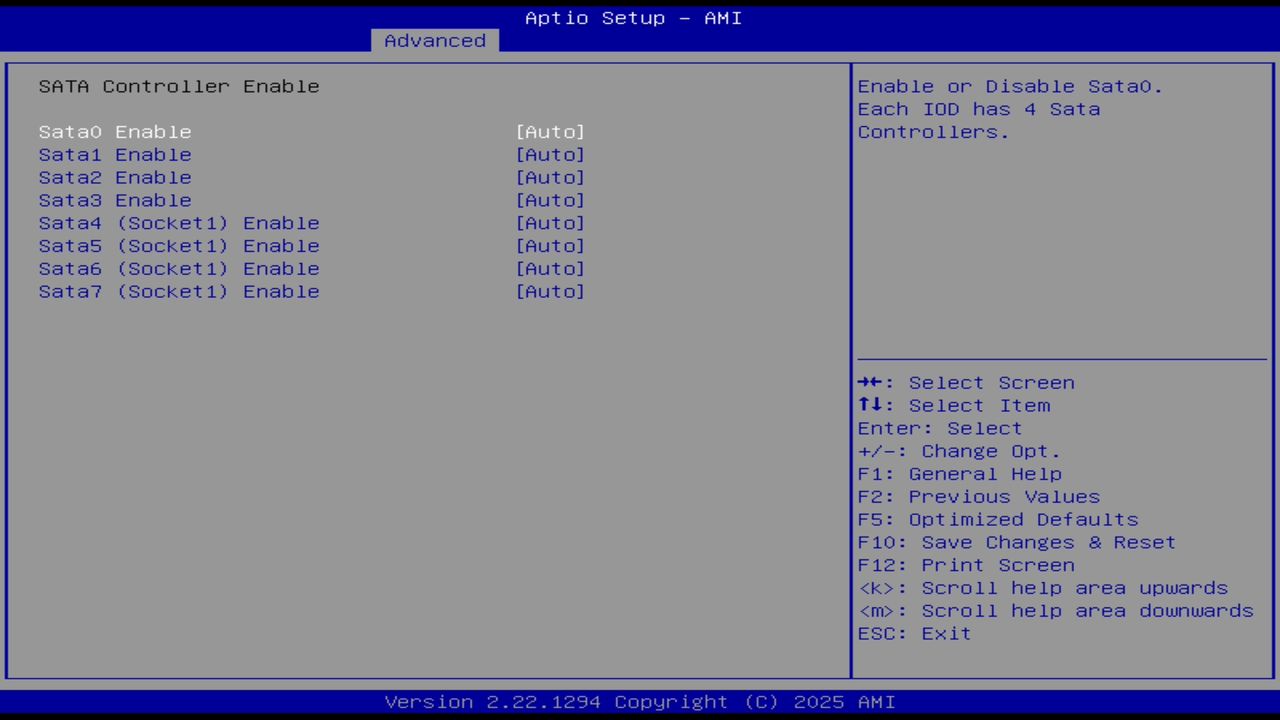The image size is (1280, 720).
Task: Click the Aptio Setup title bar
Action: [632, 17]
